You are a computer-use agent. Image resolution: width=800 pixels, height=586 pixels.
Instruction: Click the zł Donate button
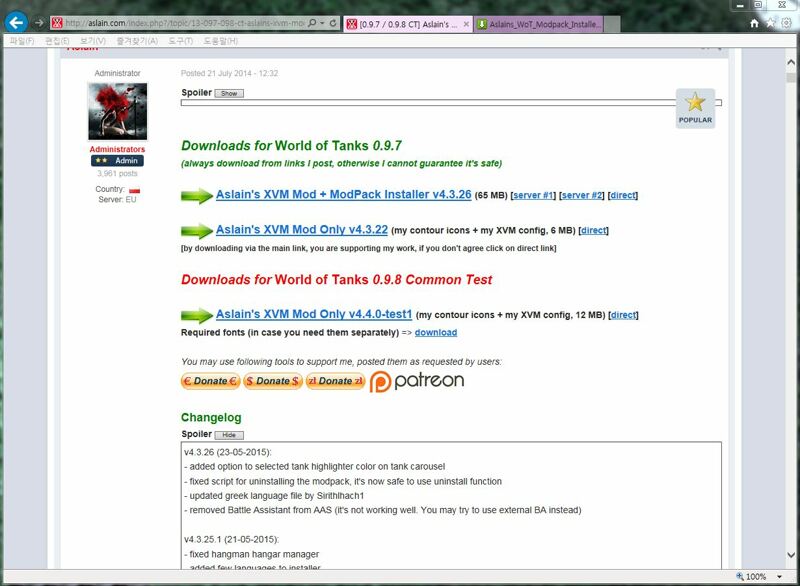pyautogui.click(x=335, y=381)
